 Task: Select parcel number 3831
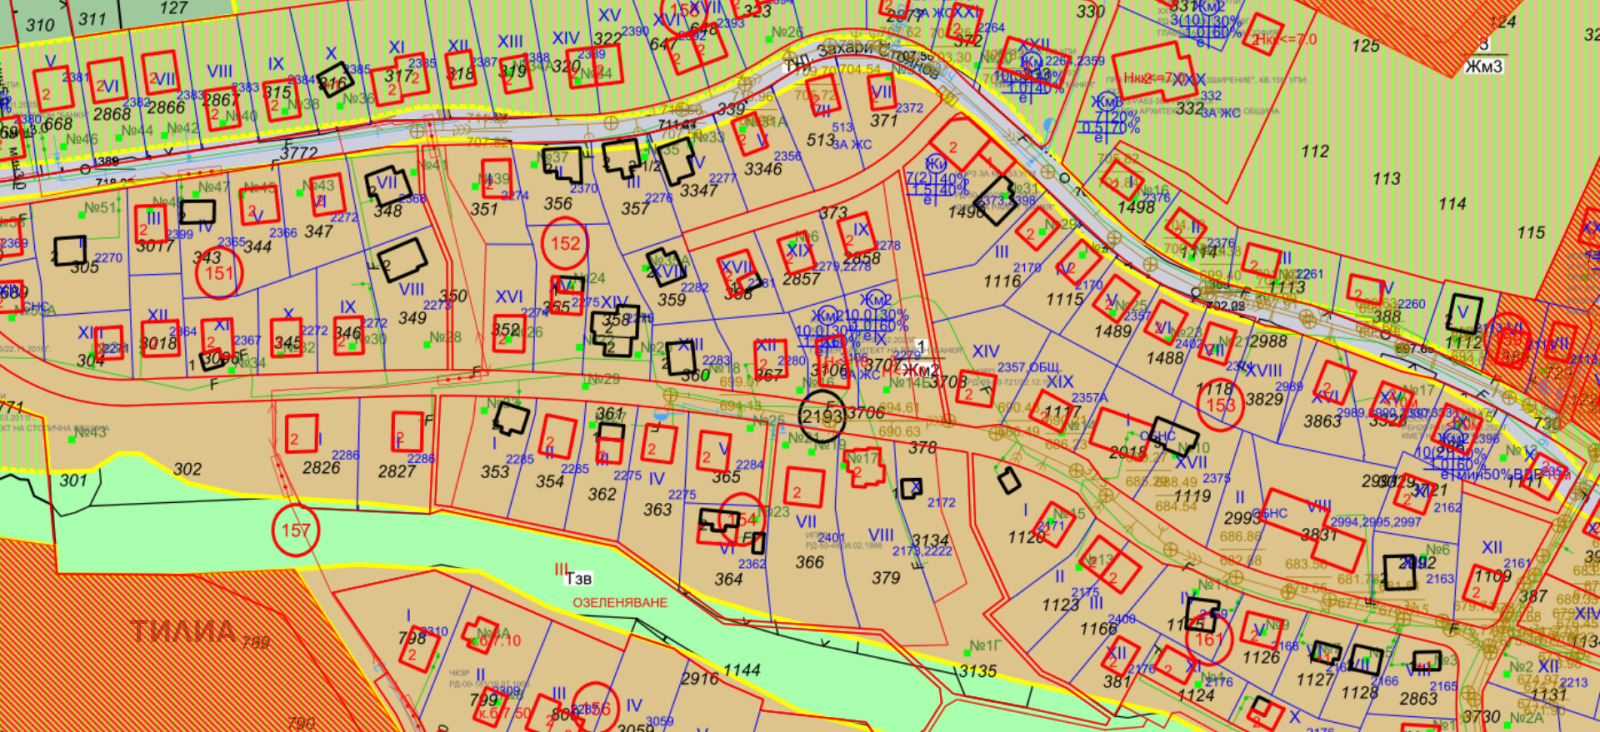click(x=1319, y=534)
